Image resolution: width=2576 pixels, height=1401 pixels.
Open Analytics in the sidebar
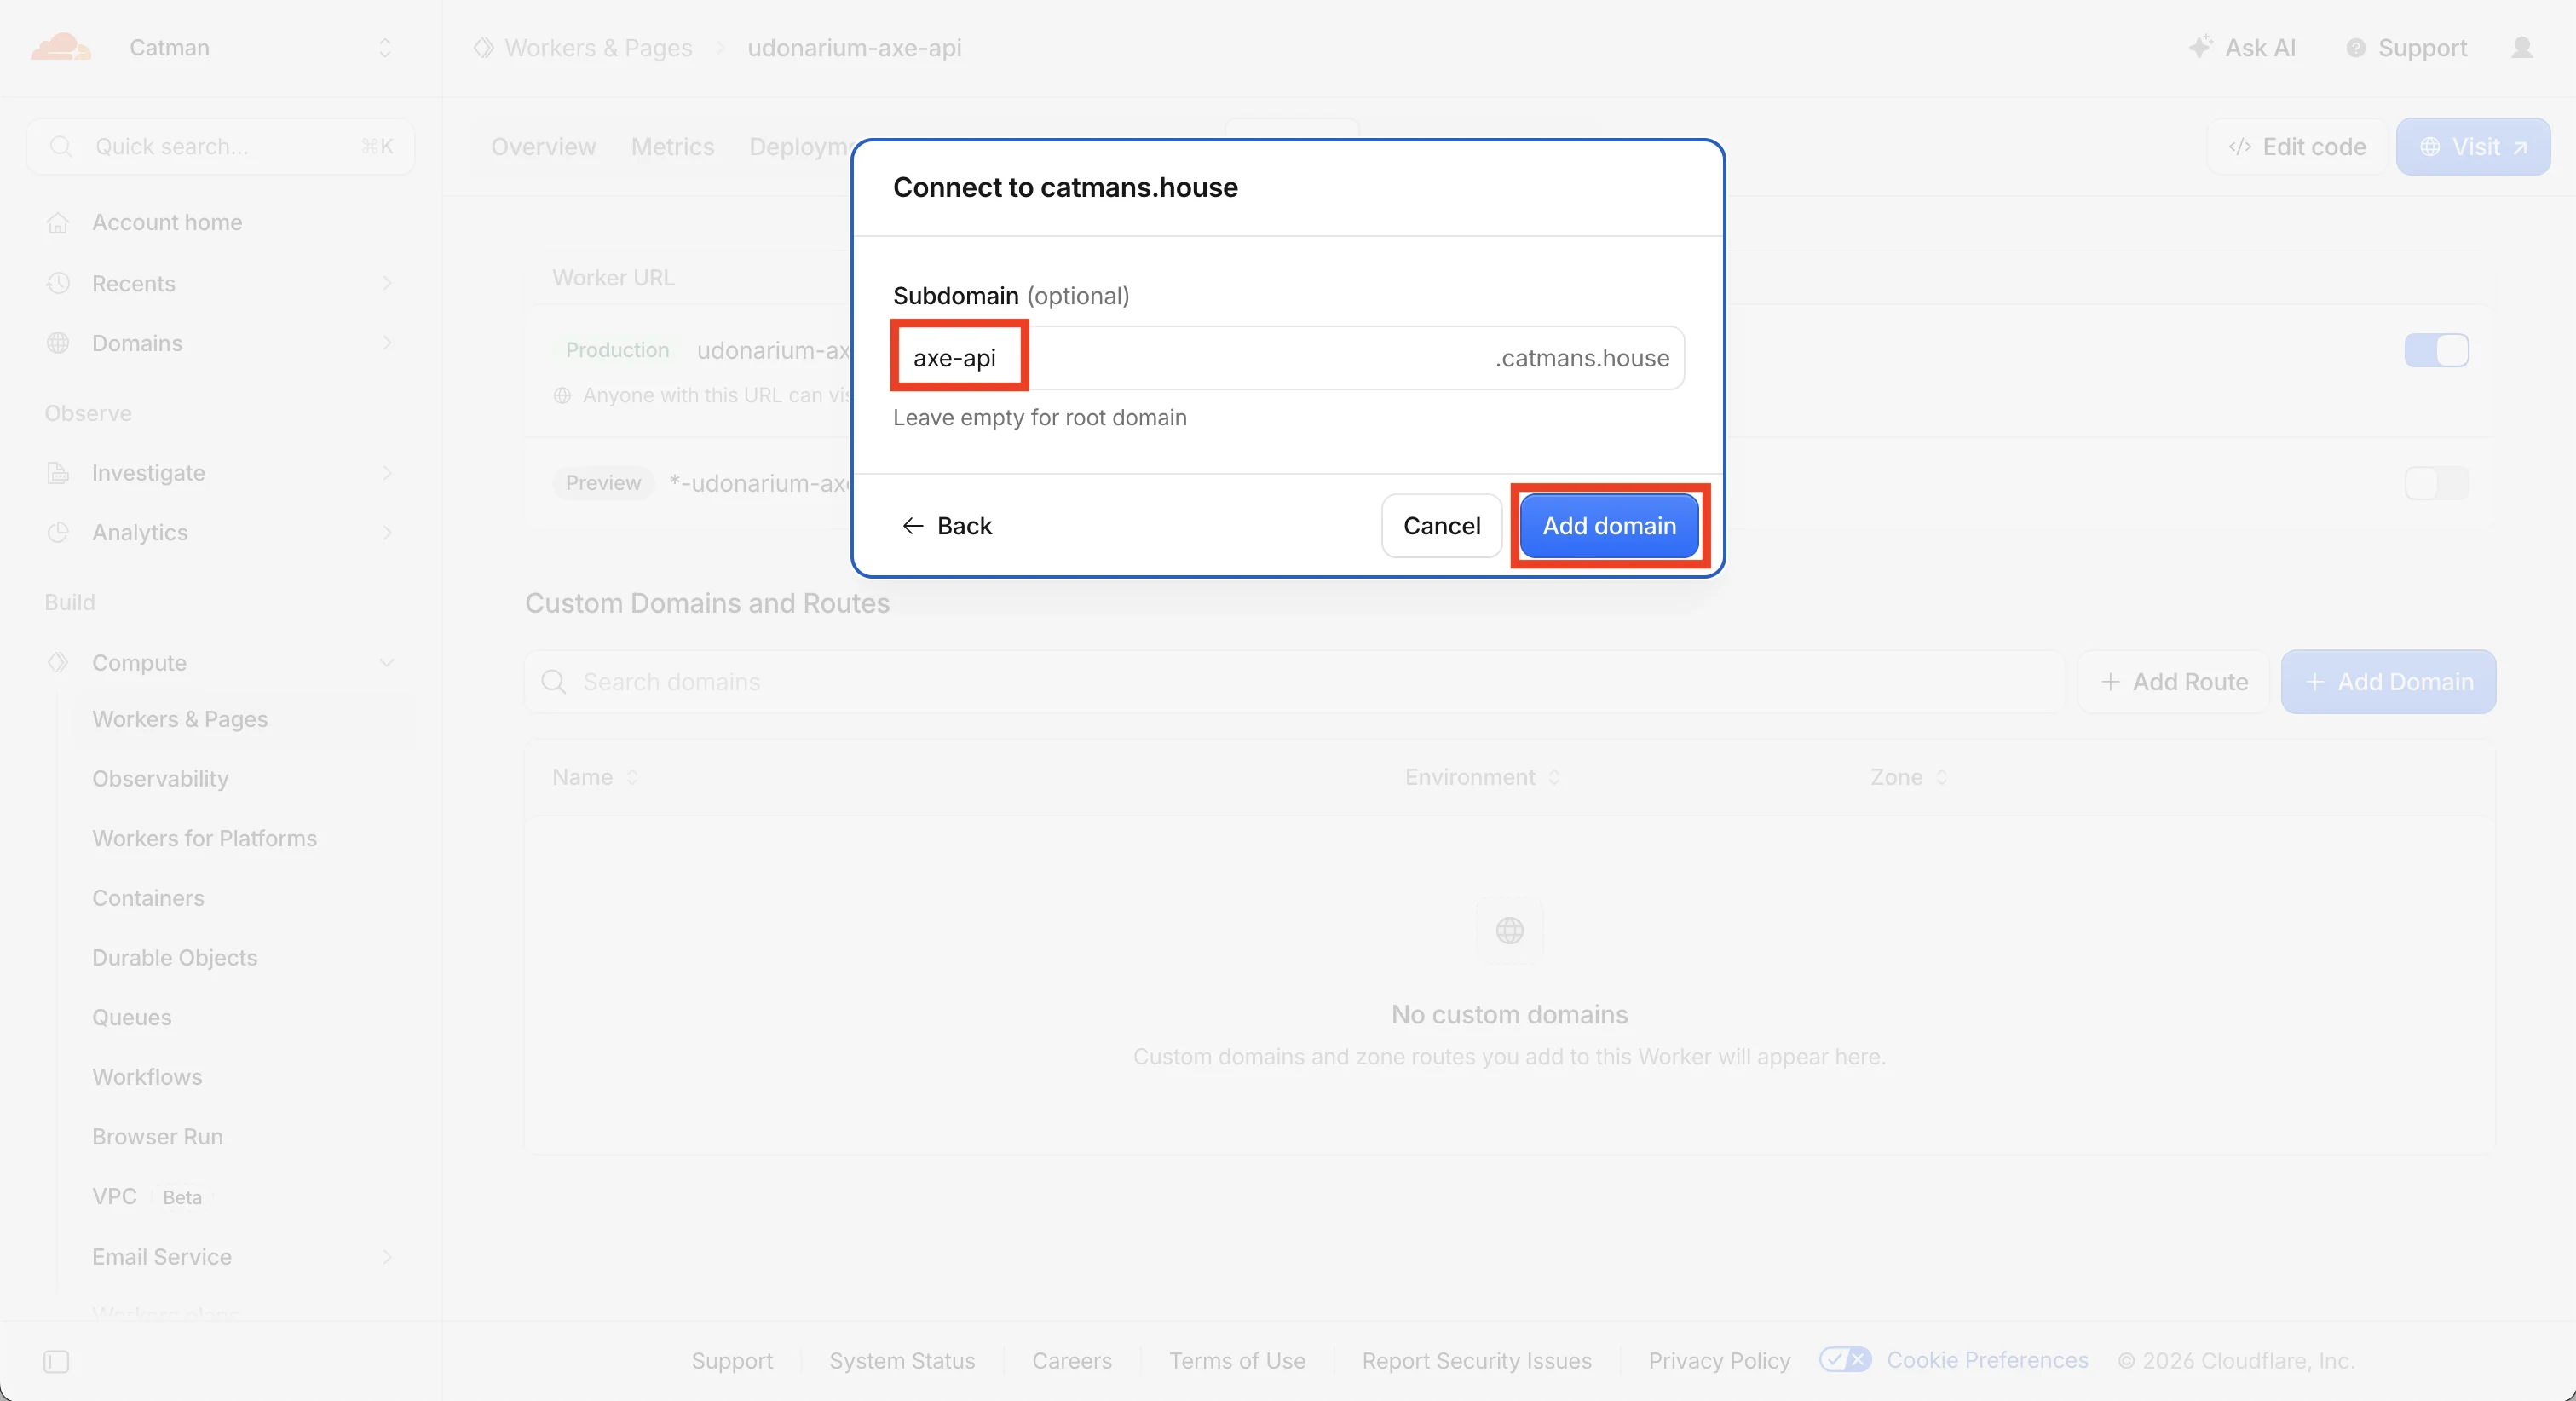coord(140,532)
